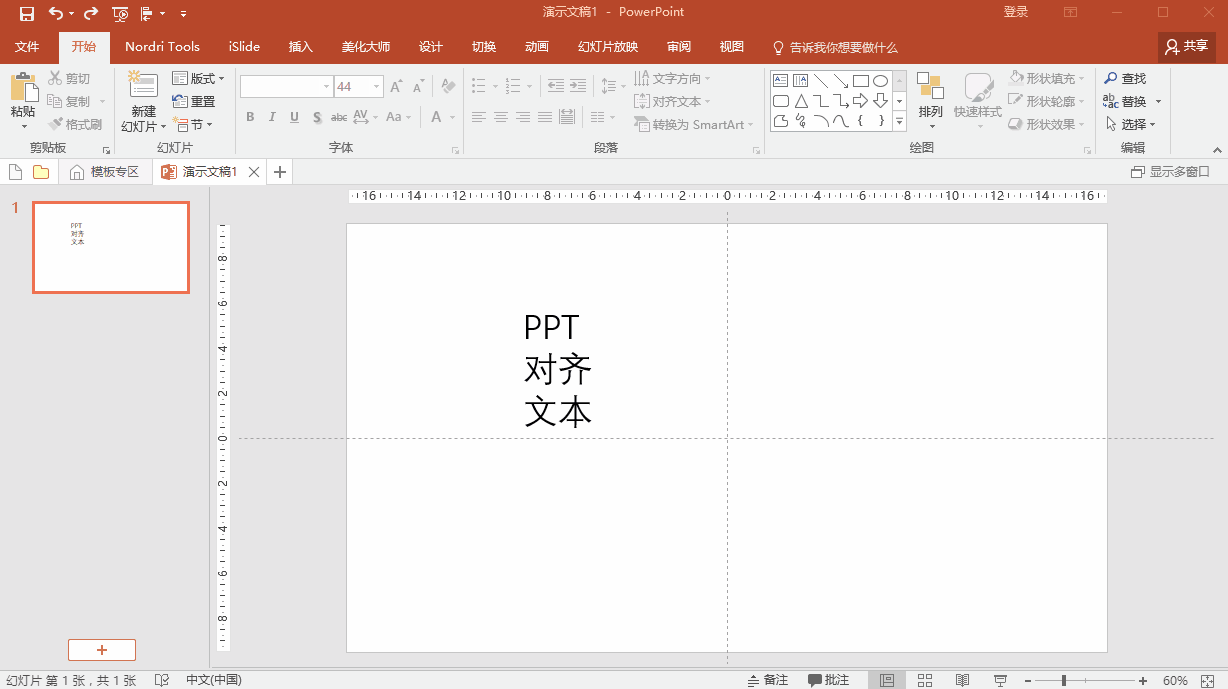The image size is (1228, 689).
Task: Click the Save icon in quick access toolbar
Action: click(x=27, y=13)
